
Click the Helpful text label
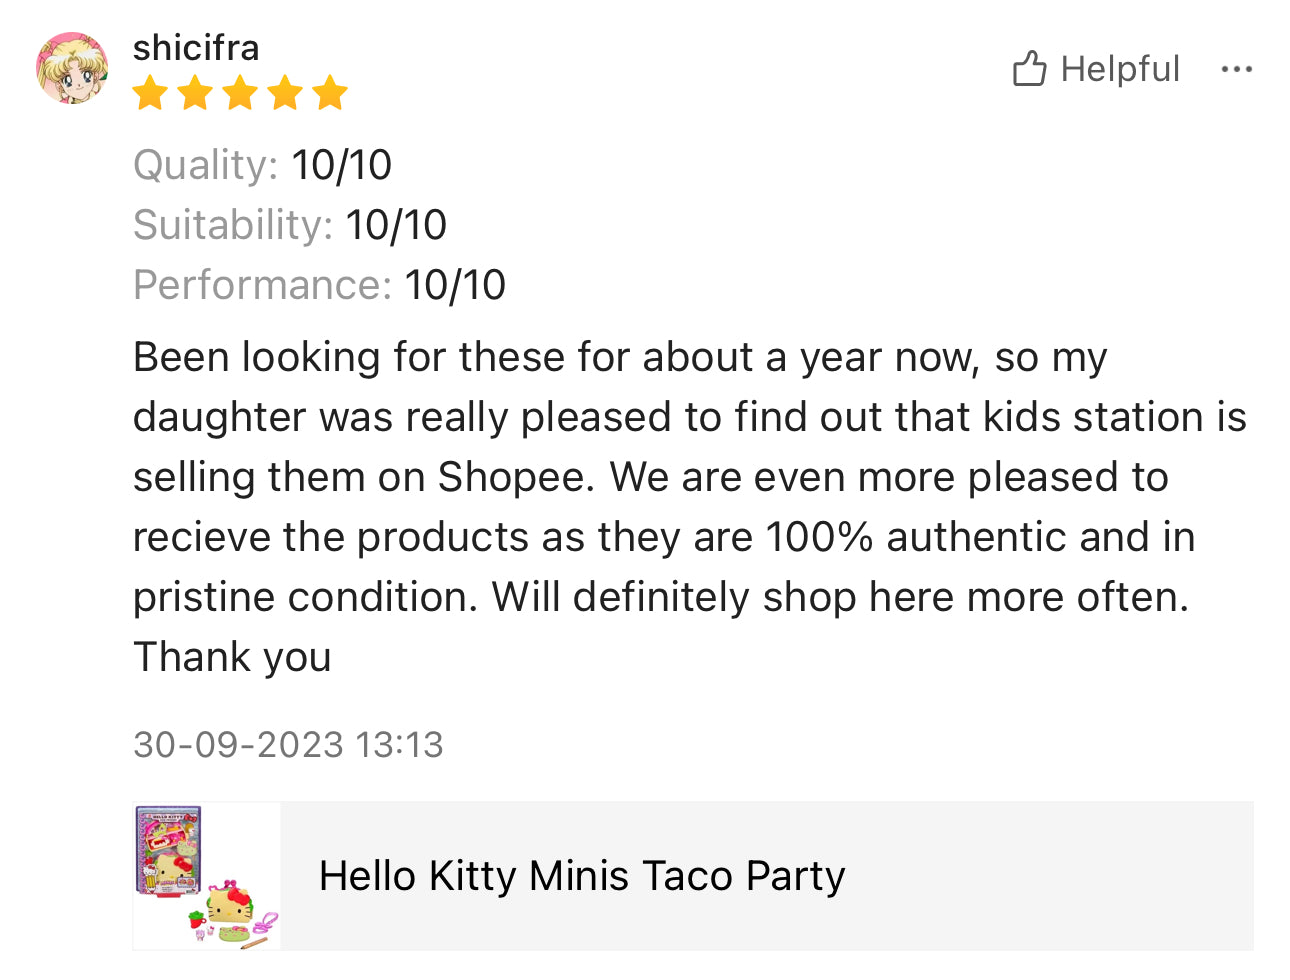click(x=1120, y=69)
